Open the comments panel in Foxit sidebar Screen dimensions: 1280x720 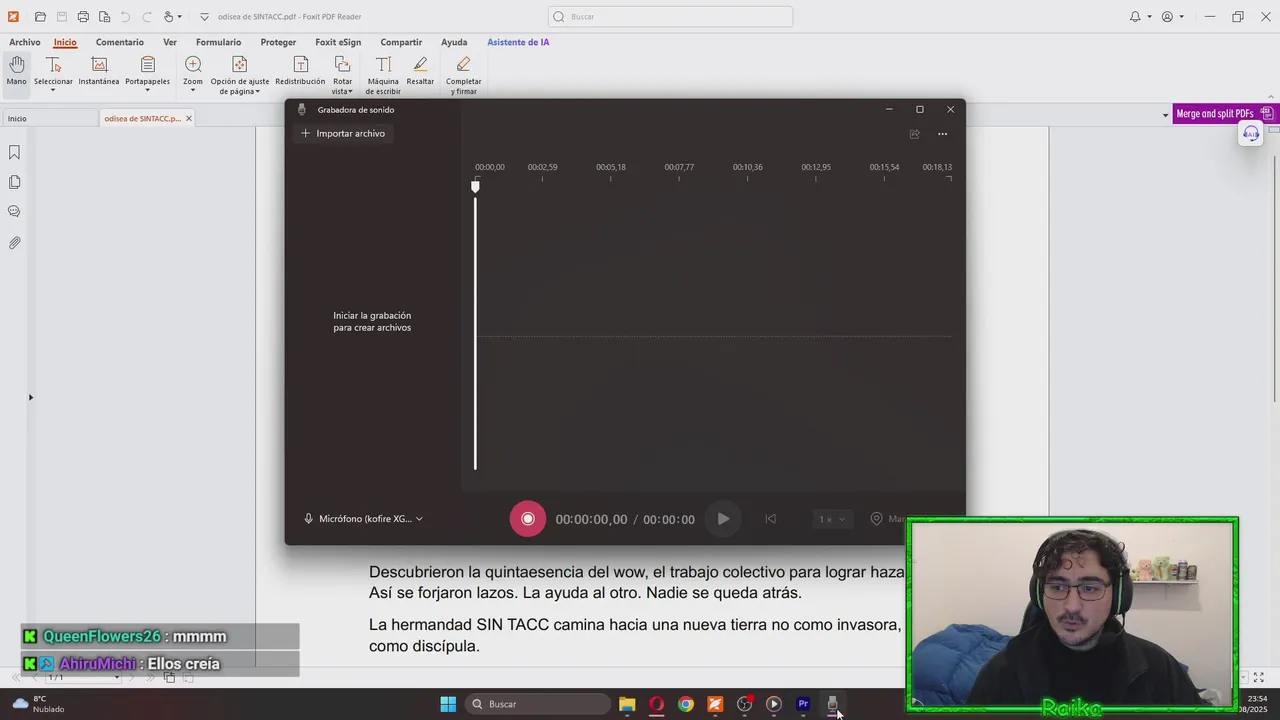[x=14, y=212]
